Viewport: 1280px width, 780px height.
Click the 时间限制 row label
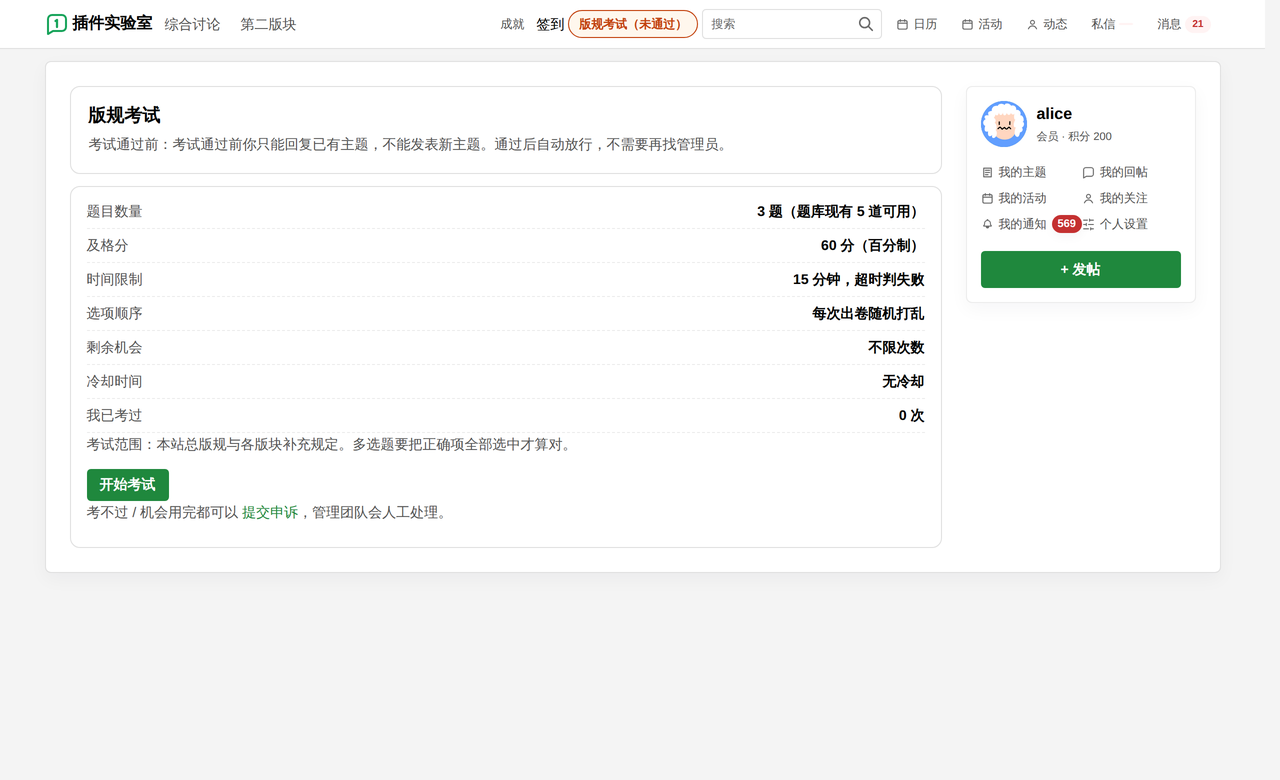[115, 280]
